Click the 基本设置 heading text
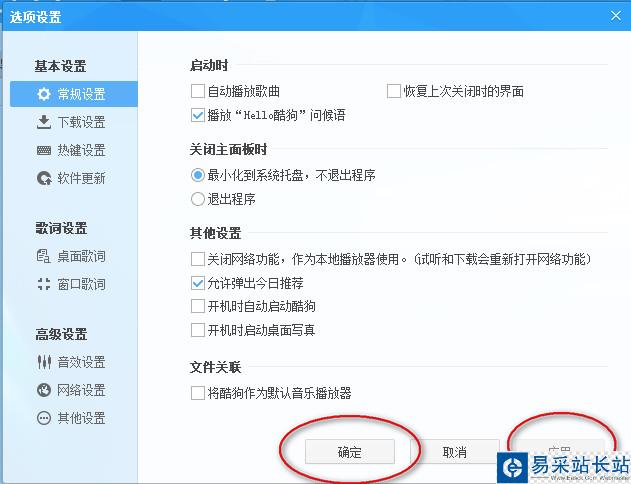Screen dimensions: 631x484 [x=60, y=66]
